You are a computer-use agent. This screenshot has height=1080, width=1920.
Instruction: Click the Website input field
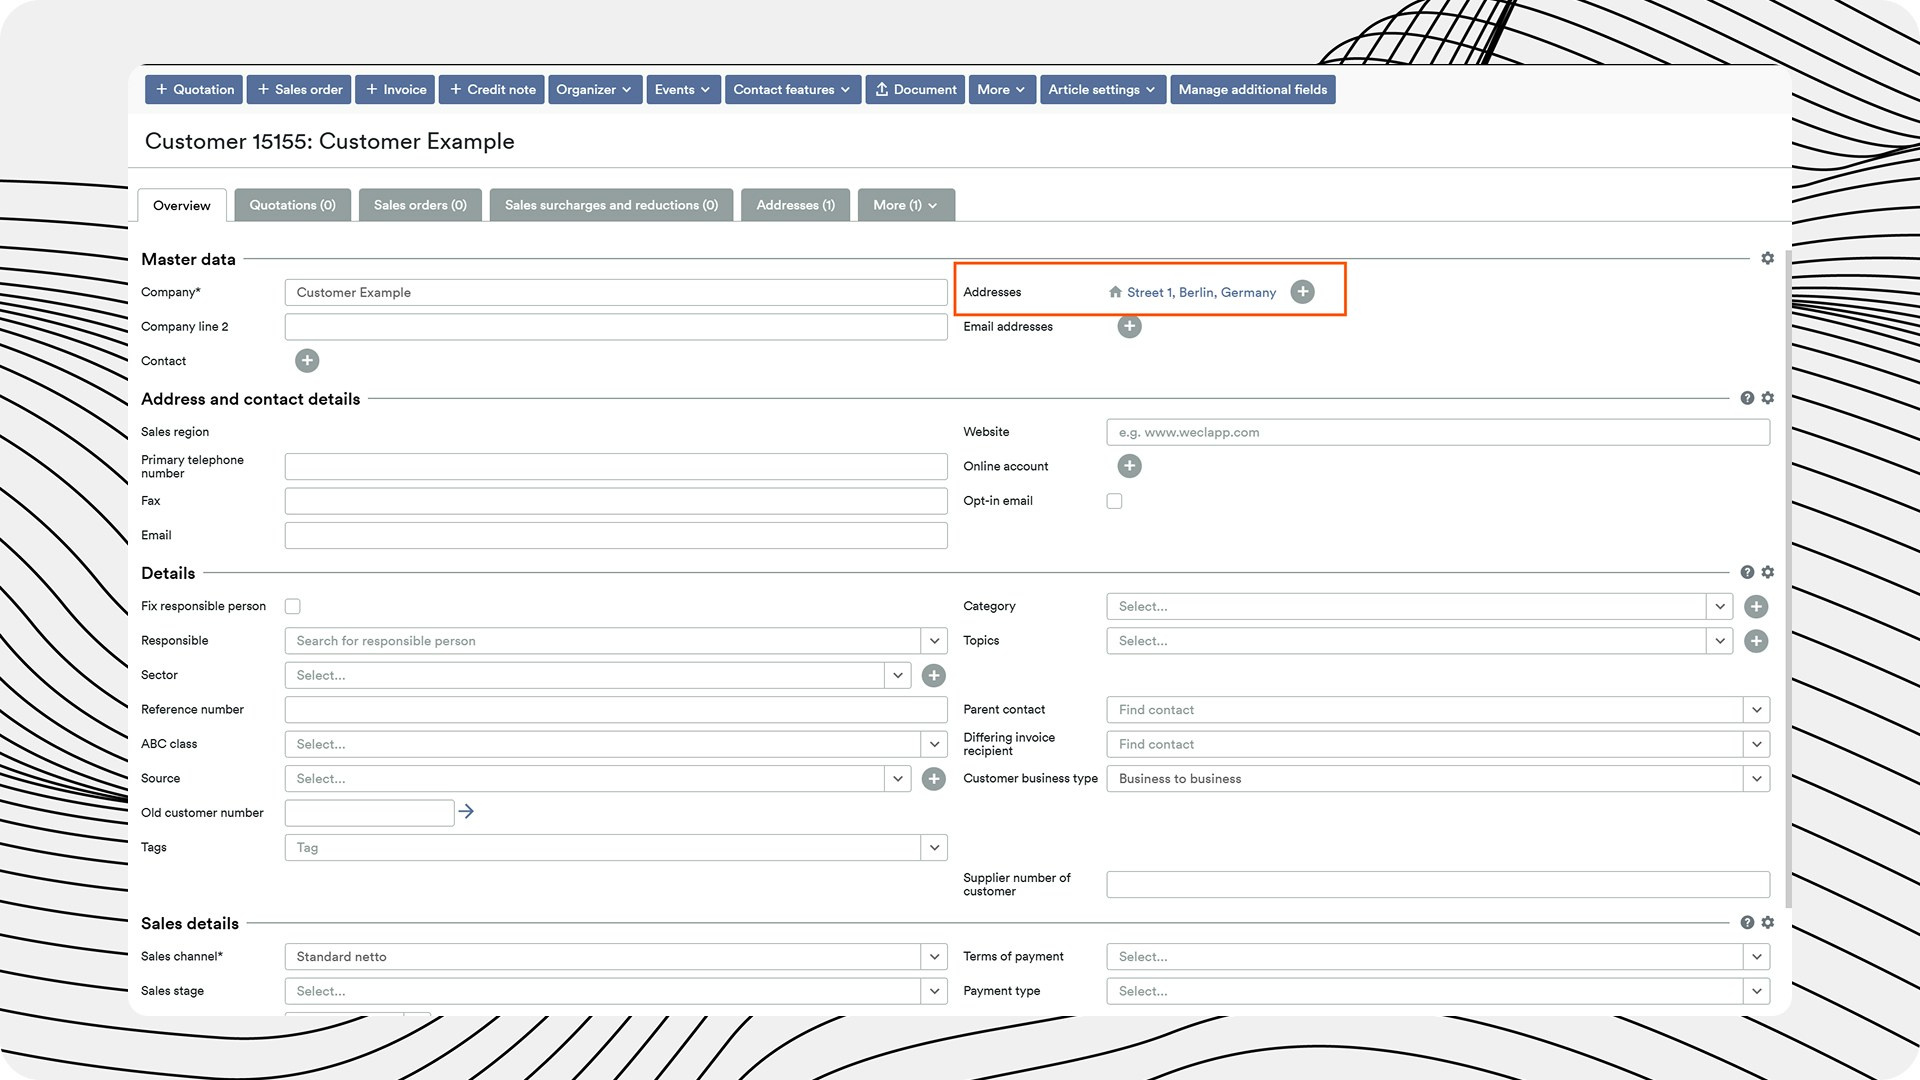1438,433
